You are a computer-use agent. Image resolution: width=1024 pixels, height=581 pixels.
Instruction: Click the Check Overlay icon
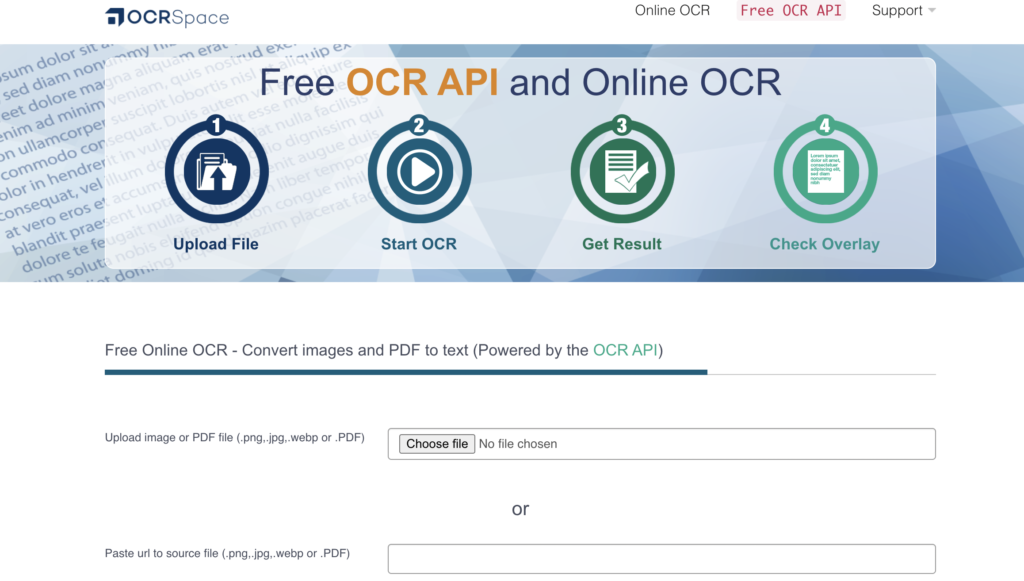pos(825,170)
